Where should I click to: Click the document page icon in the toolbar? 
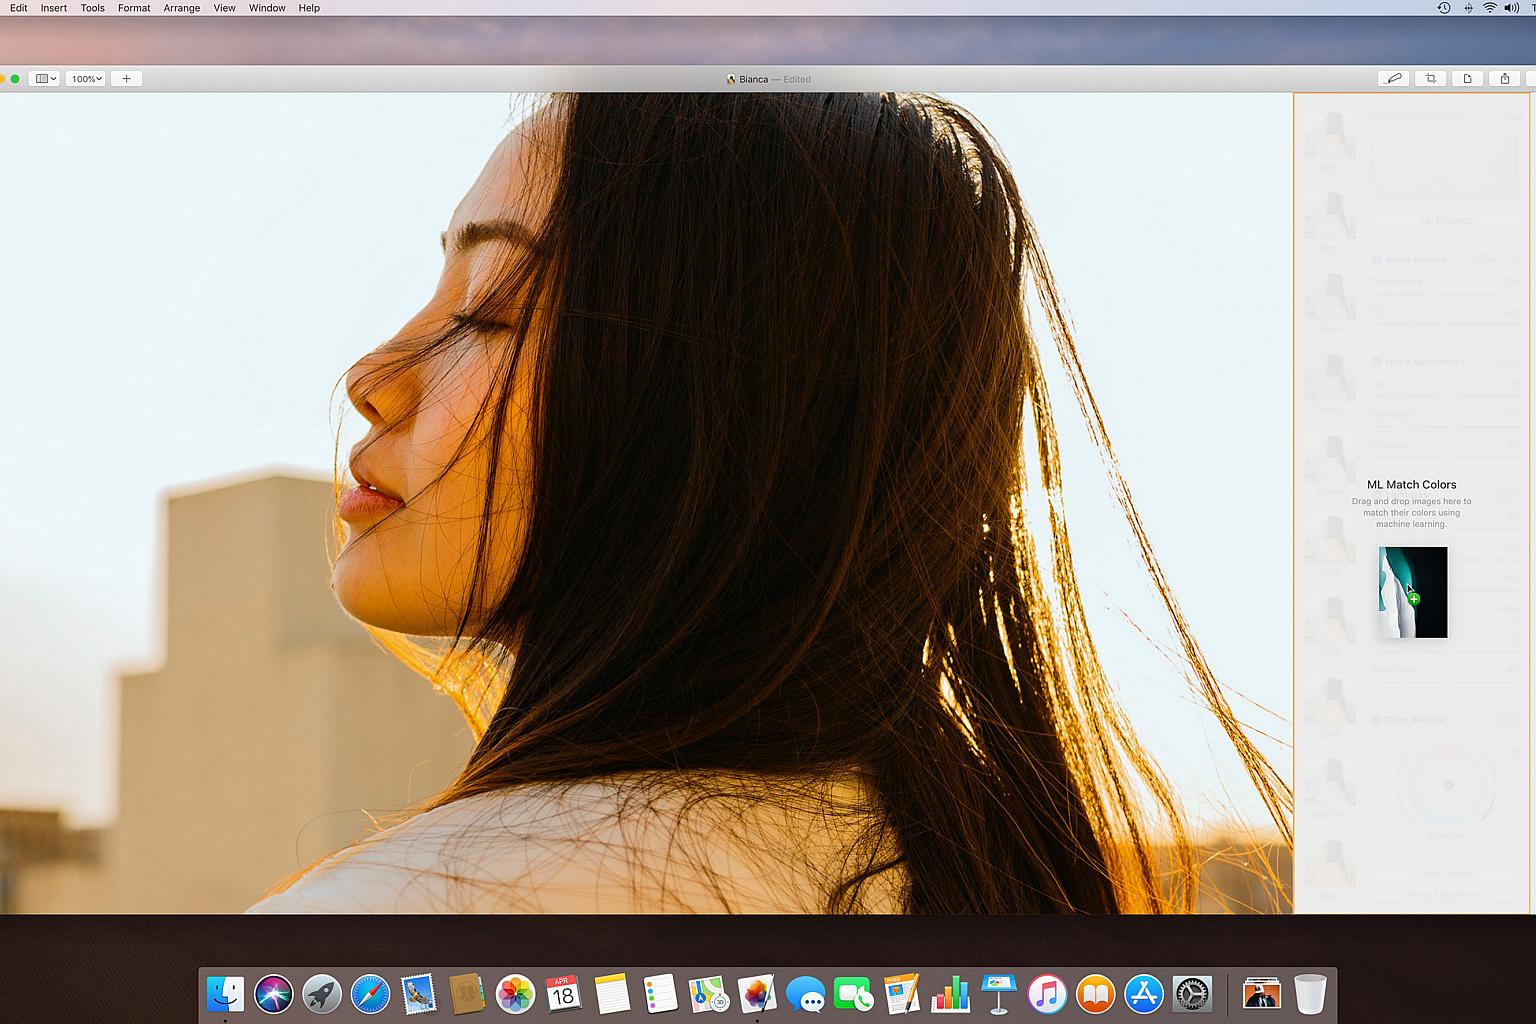1467,79
